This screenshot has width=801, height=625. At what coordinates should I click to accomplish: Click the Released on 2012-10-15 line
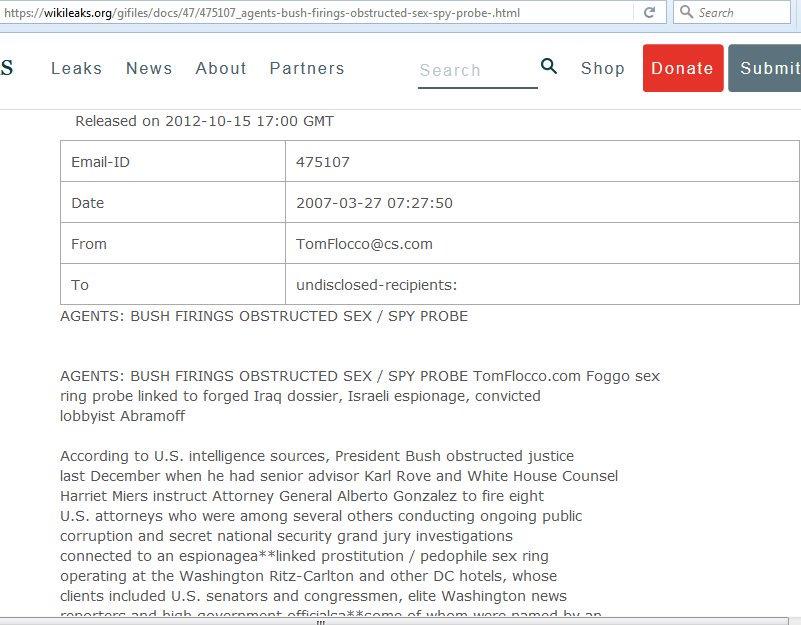pos(204,121)
